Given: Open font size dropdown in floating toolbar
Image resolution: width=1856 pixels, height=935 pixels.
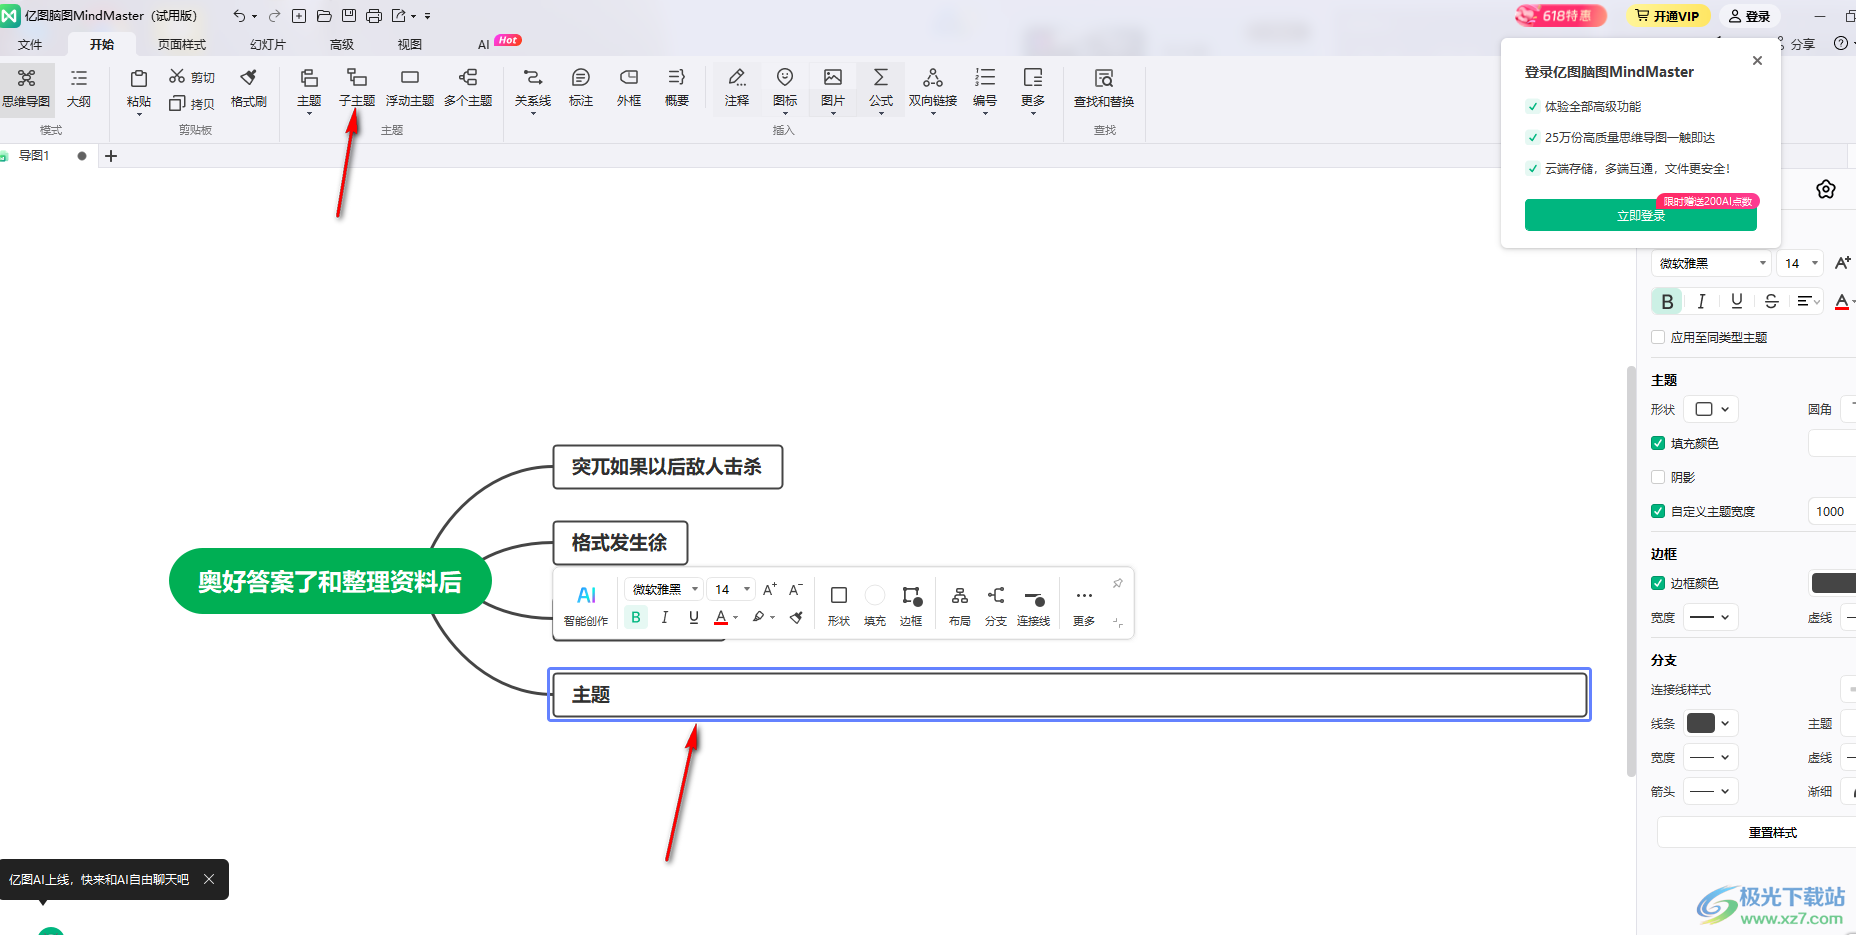Looking at the screenshot, I should pyautogui.click(x=731, y=589).
